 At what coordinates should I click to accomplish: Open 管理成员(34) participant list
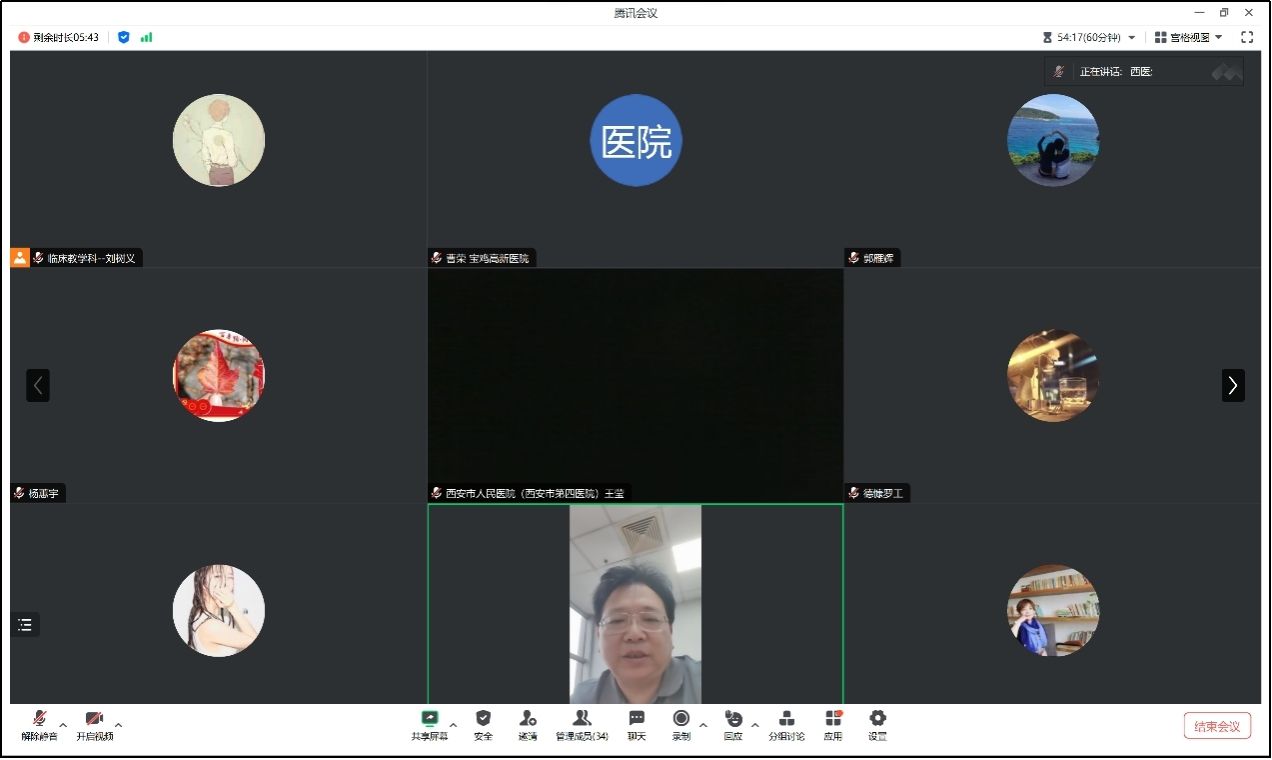pos(582,725)
